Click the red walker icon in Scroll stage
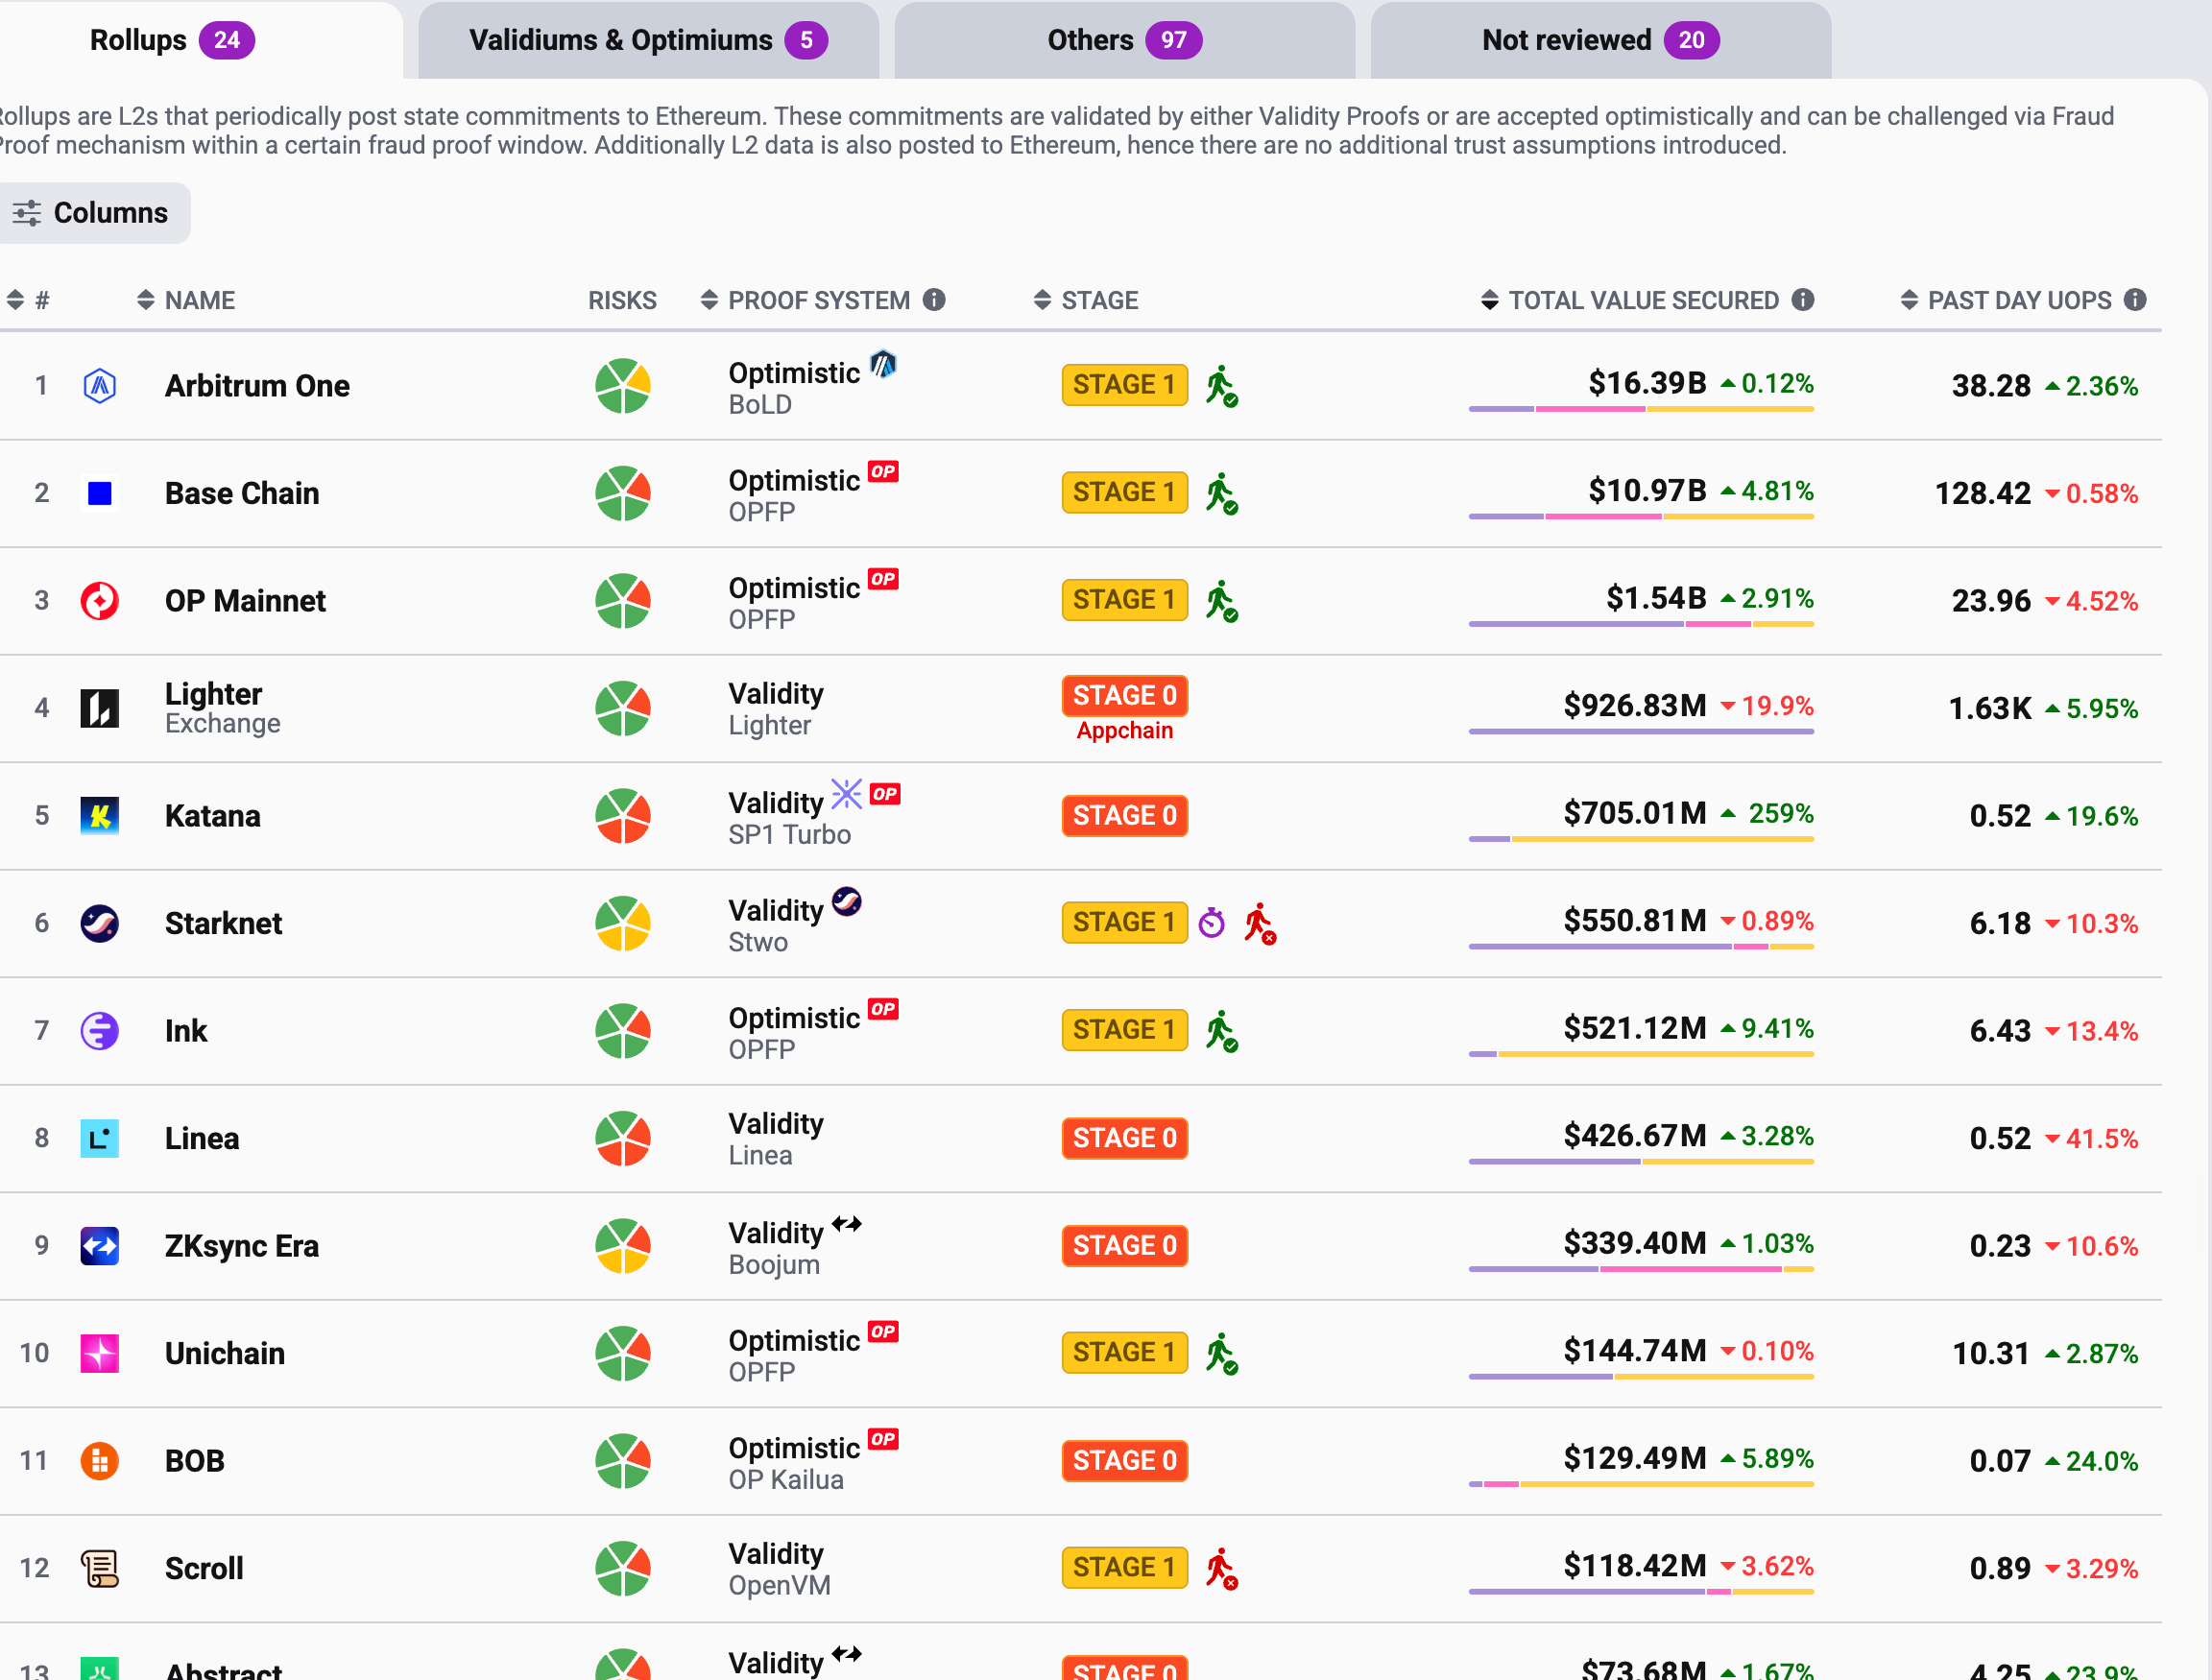 (1221, 1568)
